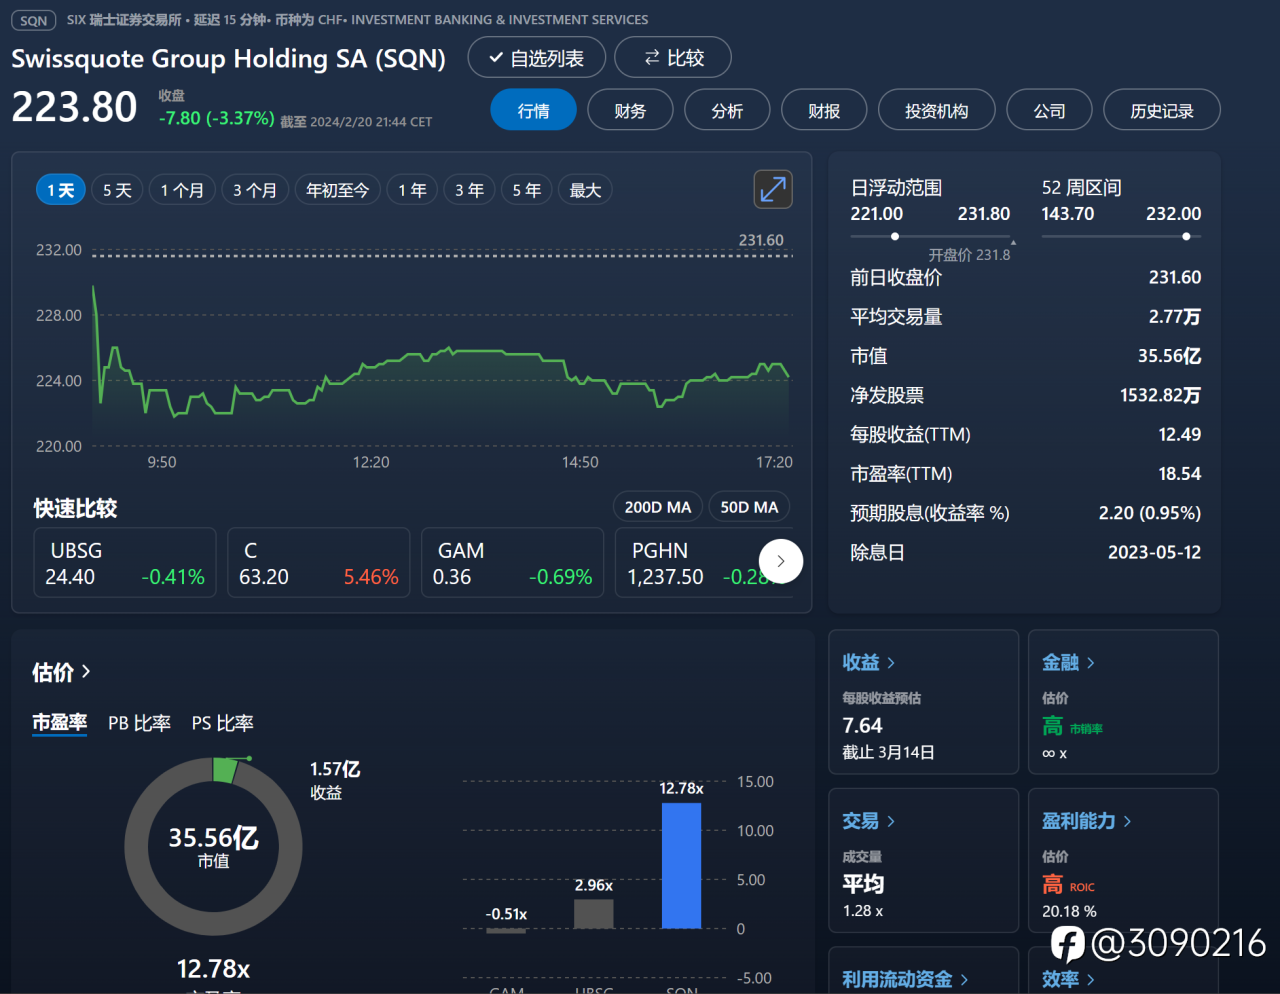
Task: Click the GAM -0.51x bar
Action: point(506,931)
